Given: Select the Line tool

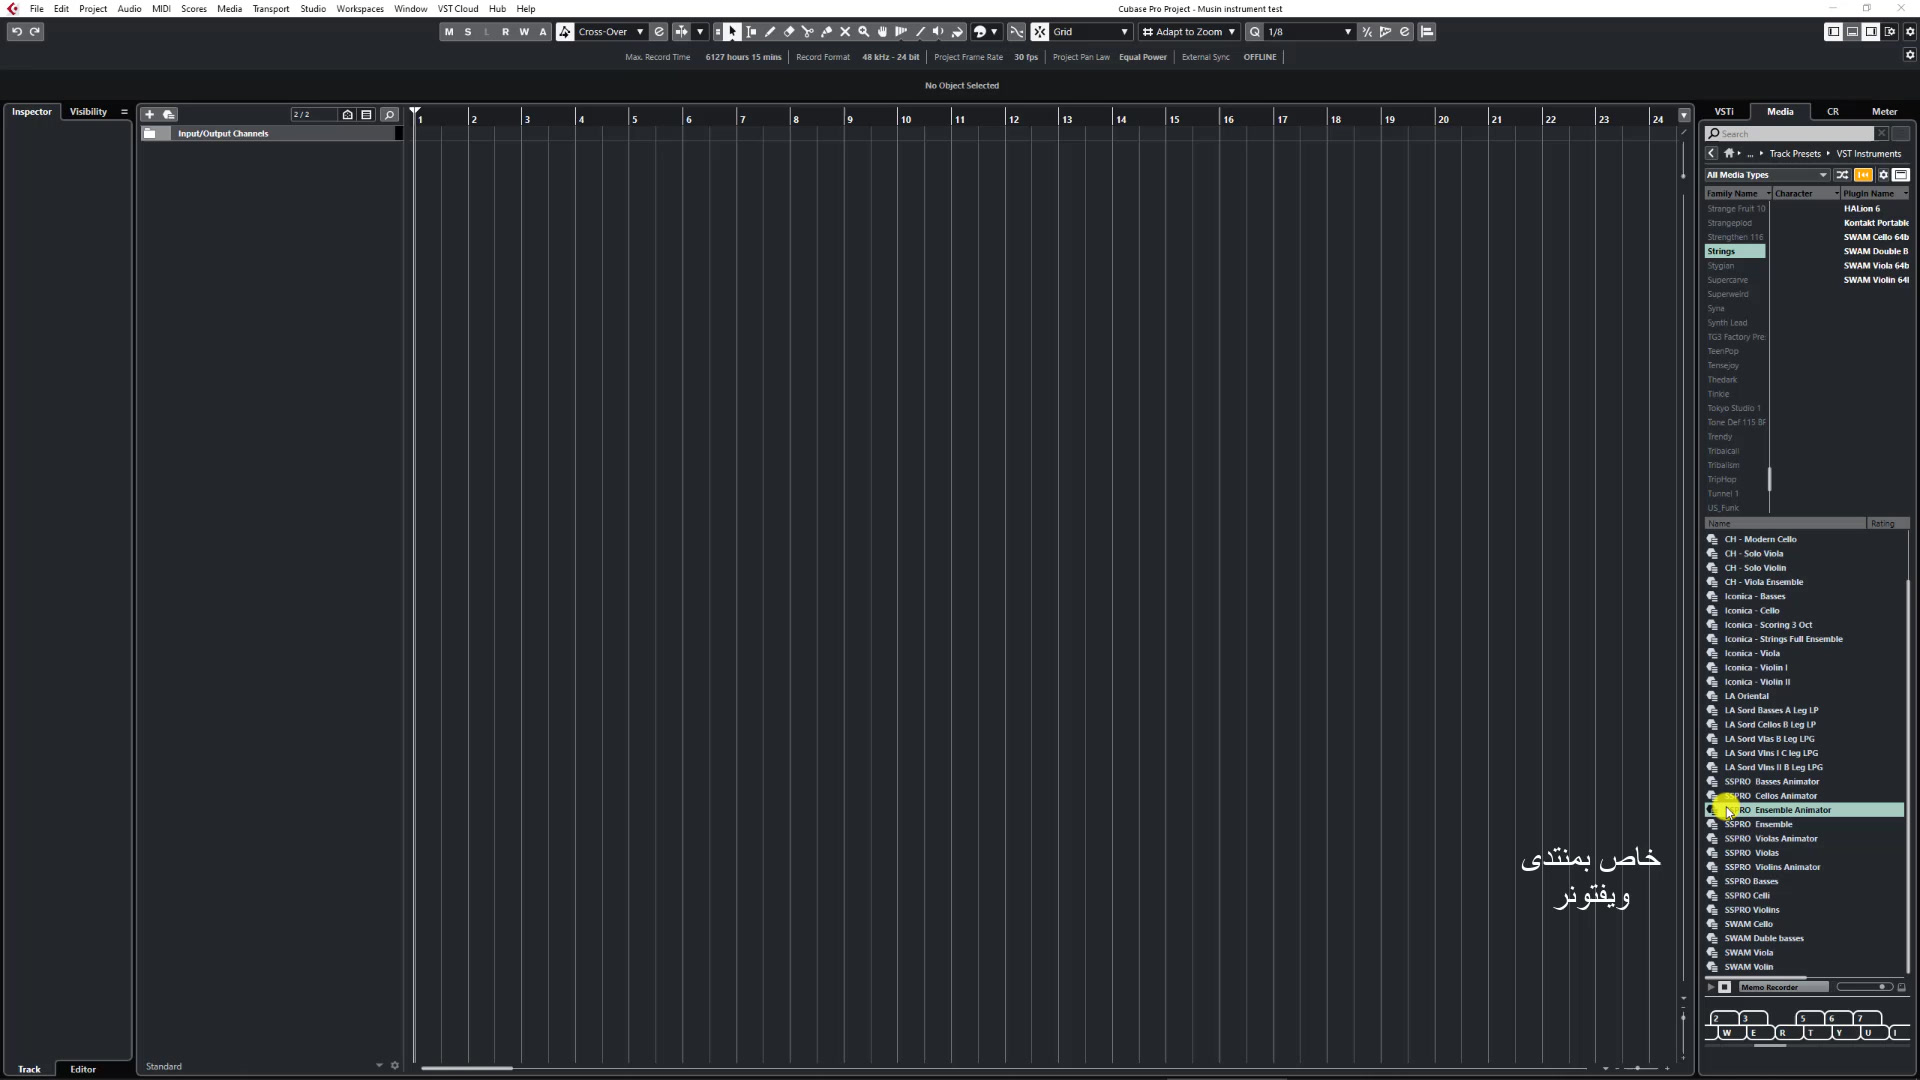Looking at the screenshot, I should click(920, 32).
